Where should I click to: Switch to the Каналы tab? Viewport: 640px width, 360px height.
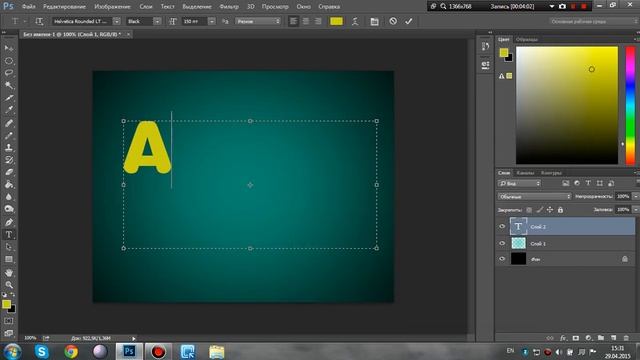tap(525, 173)
